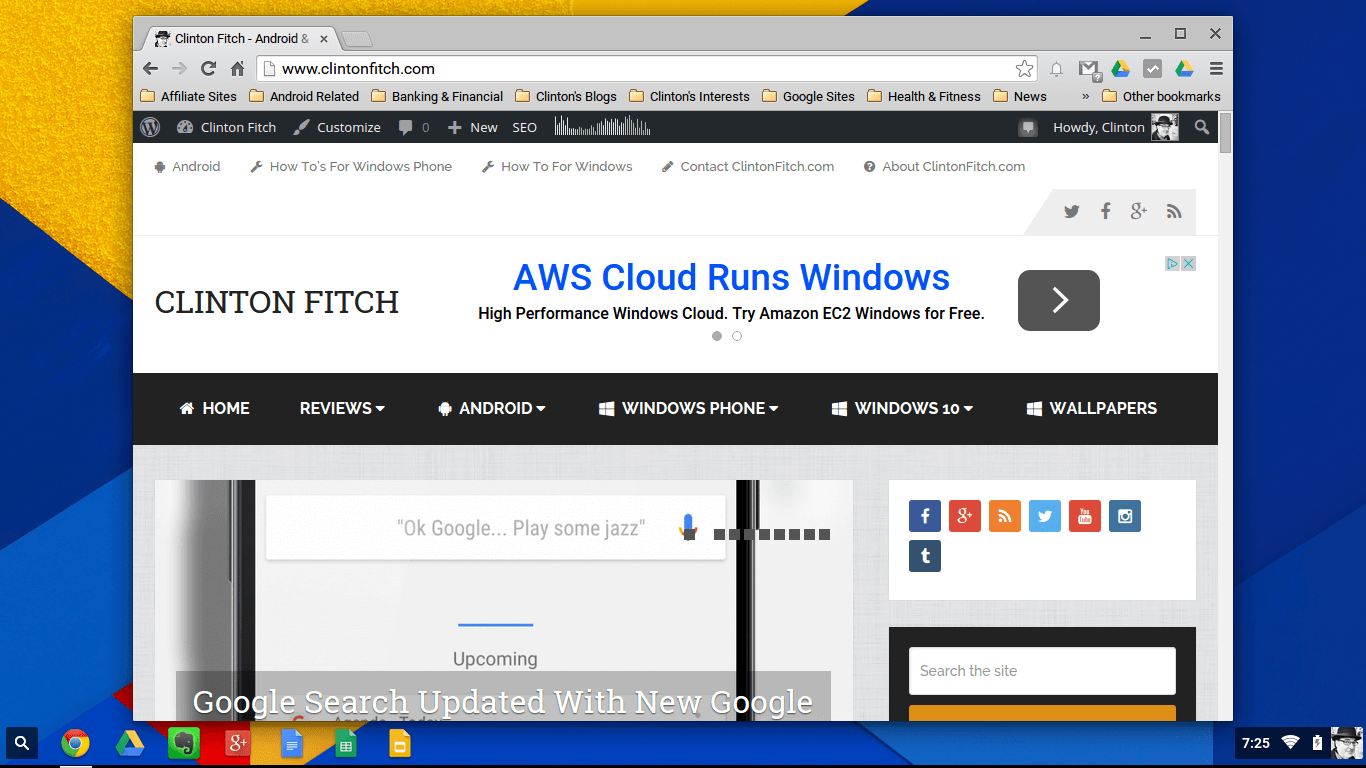Click the page vertical scrollbar thumb
The height and width of the screenshot is (768, 1366).
[x=1225, y=133]
